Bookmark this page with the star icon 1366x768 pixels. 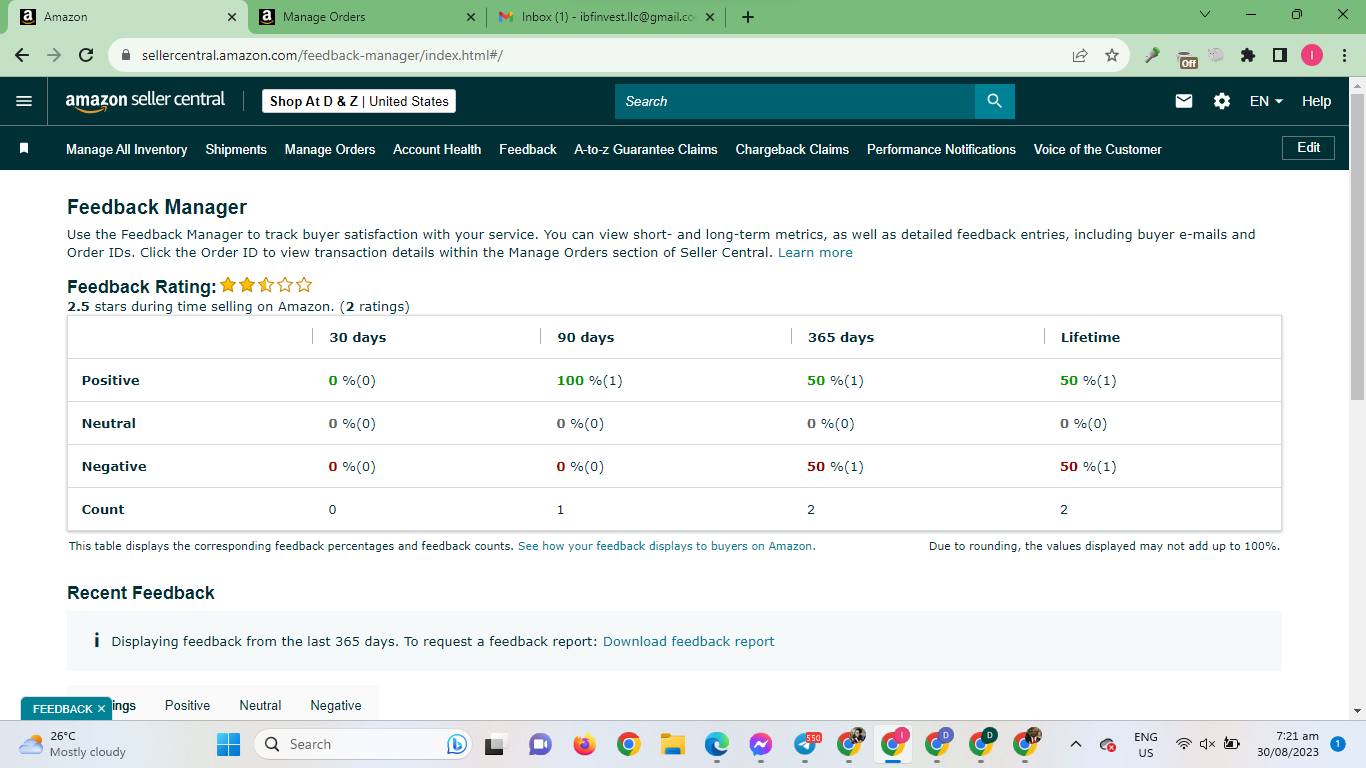1112,56
